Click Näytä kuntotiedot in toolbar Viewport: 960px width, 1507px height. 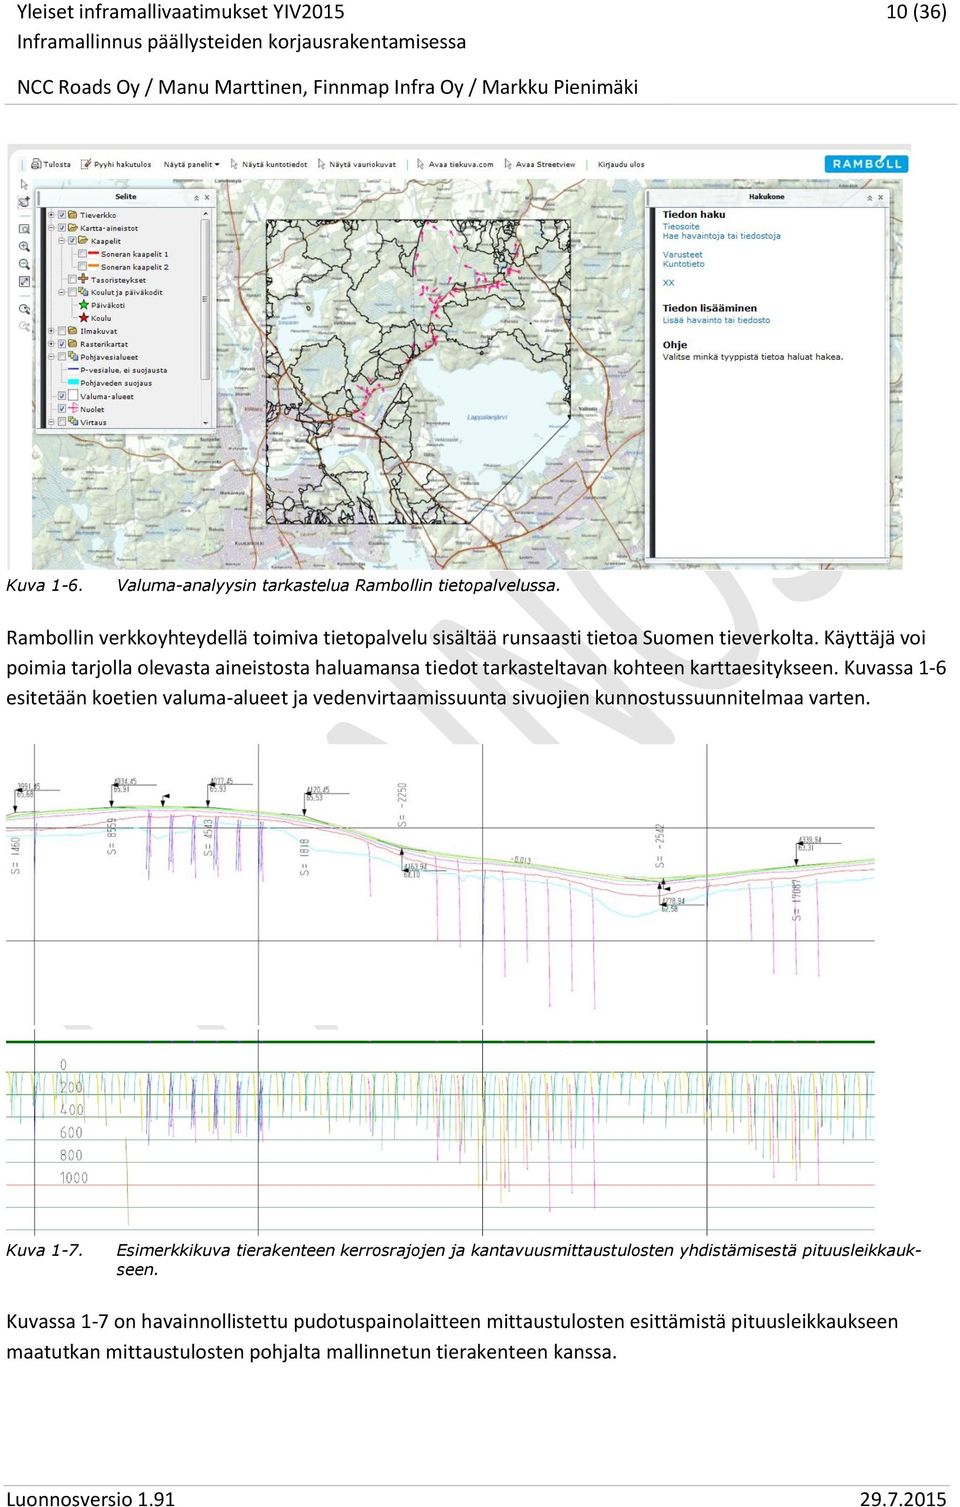click(269, 164)
